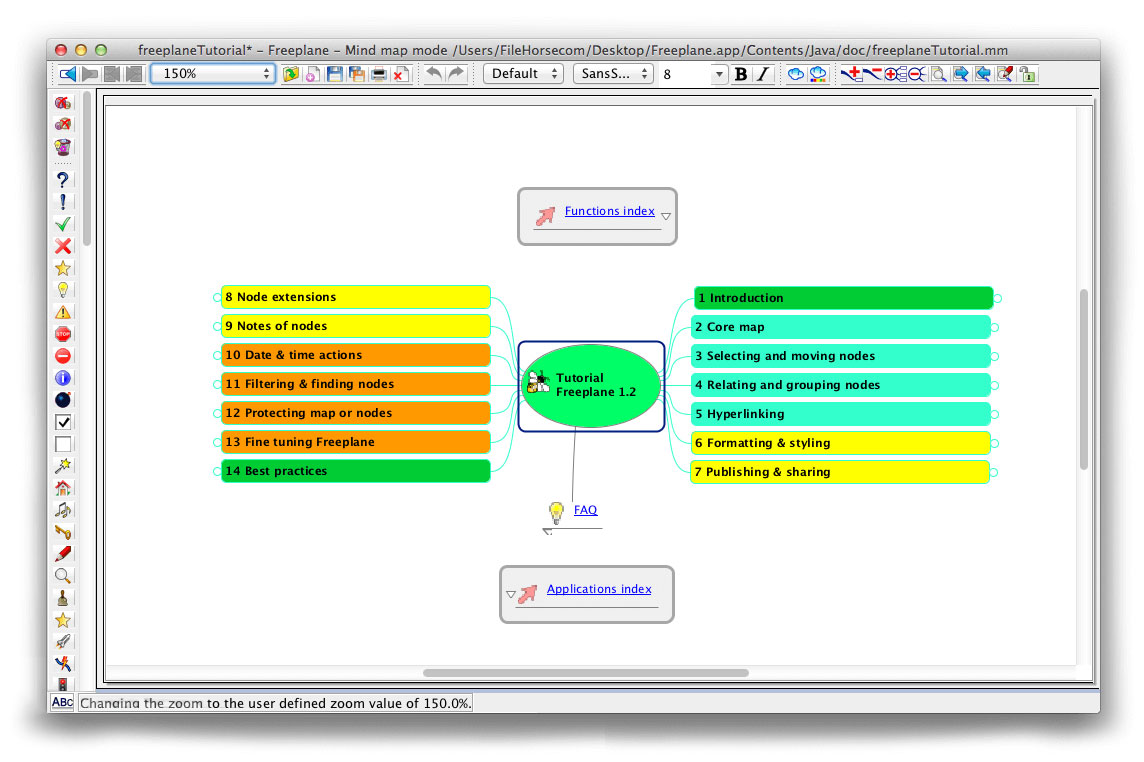Click the find magnifier icon in toolbar
The width and height of the screenshot is (1144, 762).
939,74
